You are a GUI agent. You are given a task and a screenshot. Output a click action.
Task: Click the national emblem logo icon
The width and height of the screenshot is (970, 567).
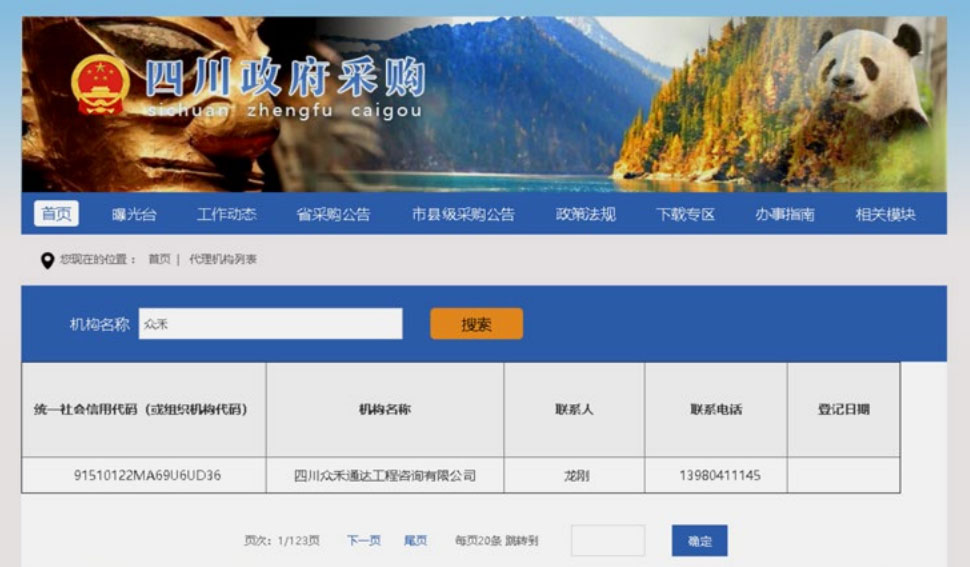[x=100, y=85]
